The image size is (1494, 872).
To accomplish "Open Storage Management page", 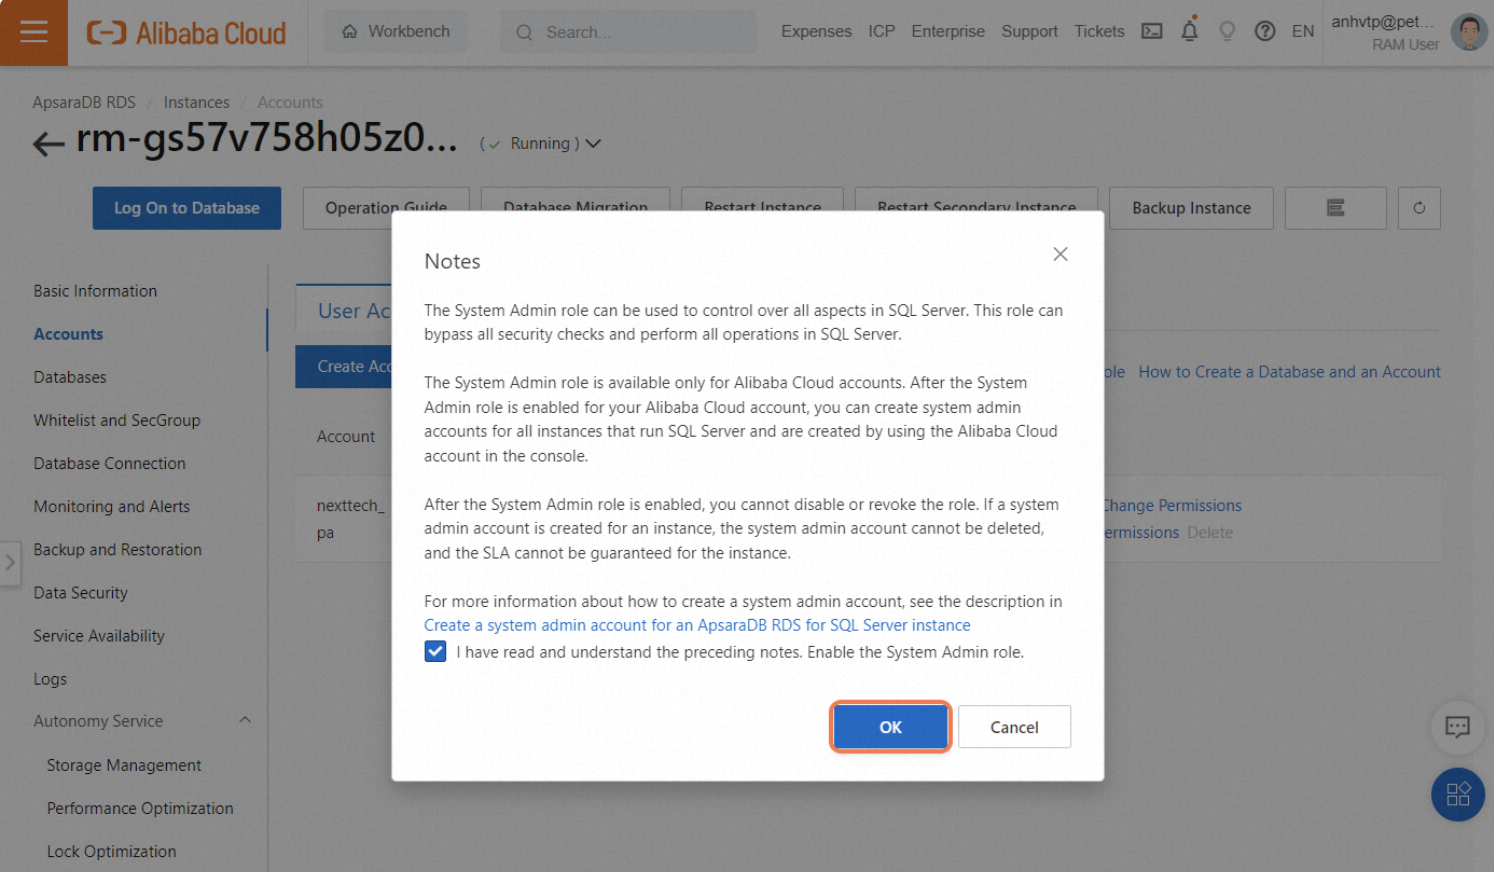I will (x=124, y=765).
